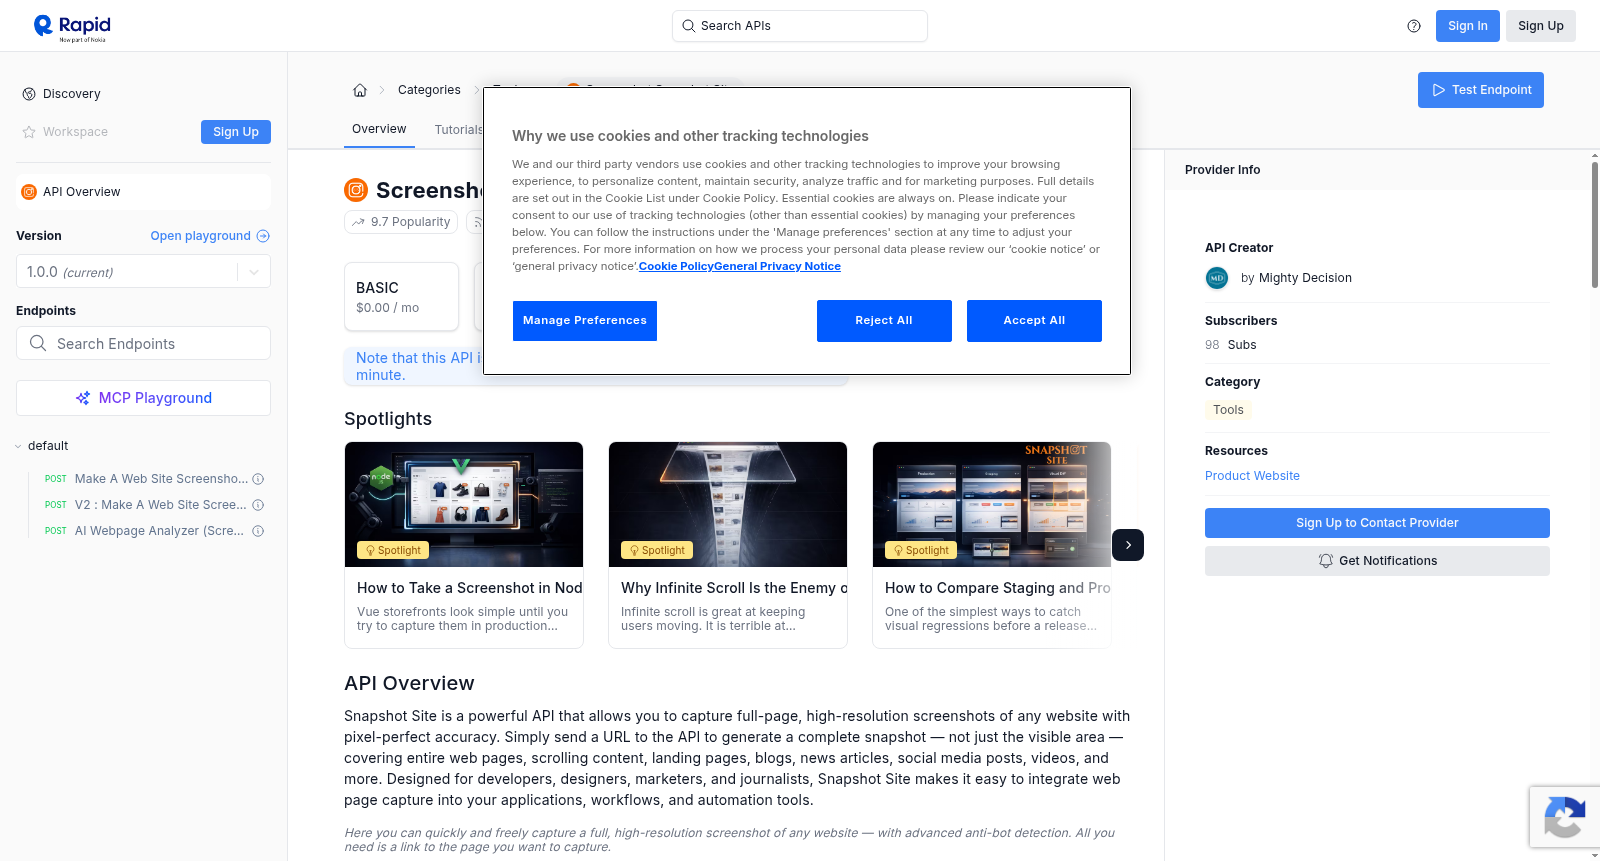Follow the Open playground link
The height and width of the screenshot is (861, 1600).
pyautogui.click(x=210, y=236)
